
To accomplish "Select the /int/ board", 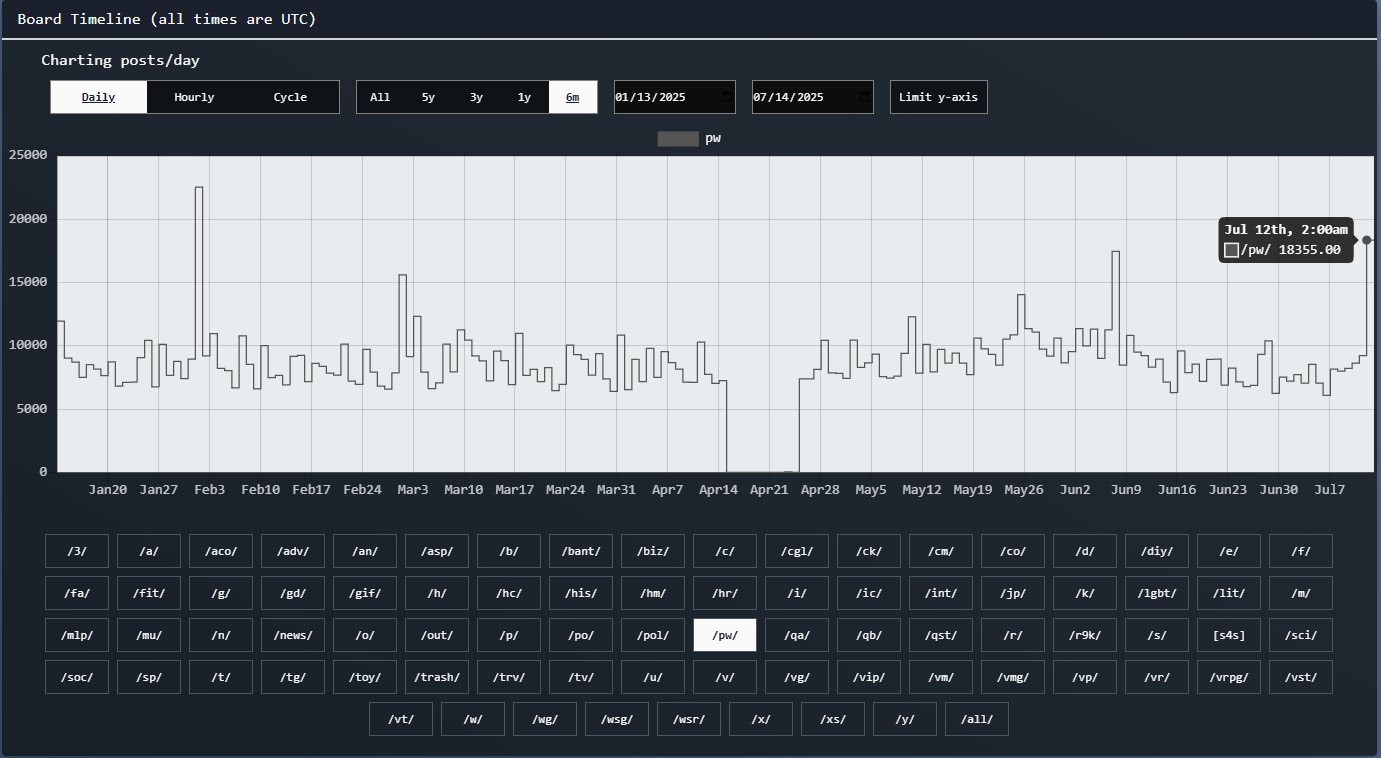I will pyautogui.click(x=941, y=593).
